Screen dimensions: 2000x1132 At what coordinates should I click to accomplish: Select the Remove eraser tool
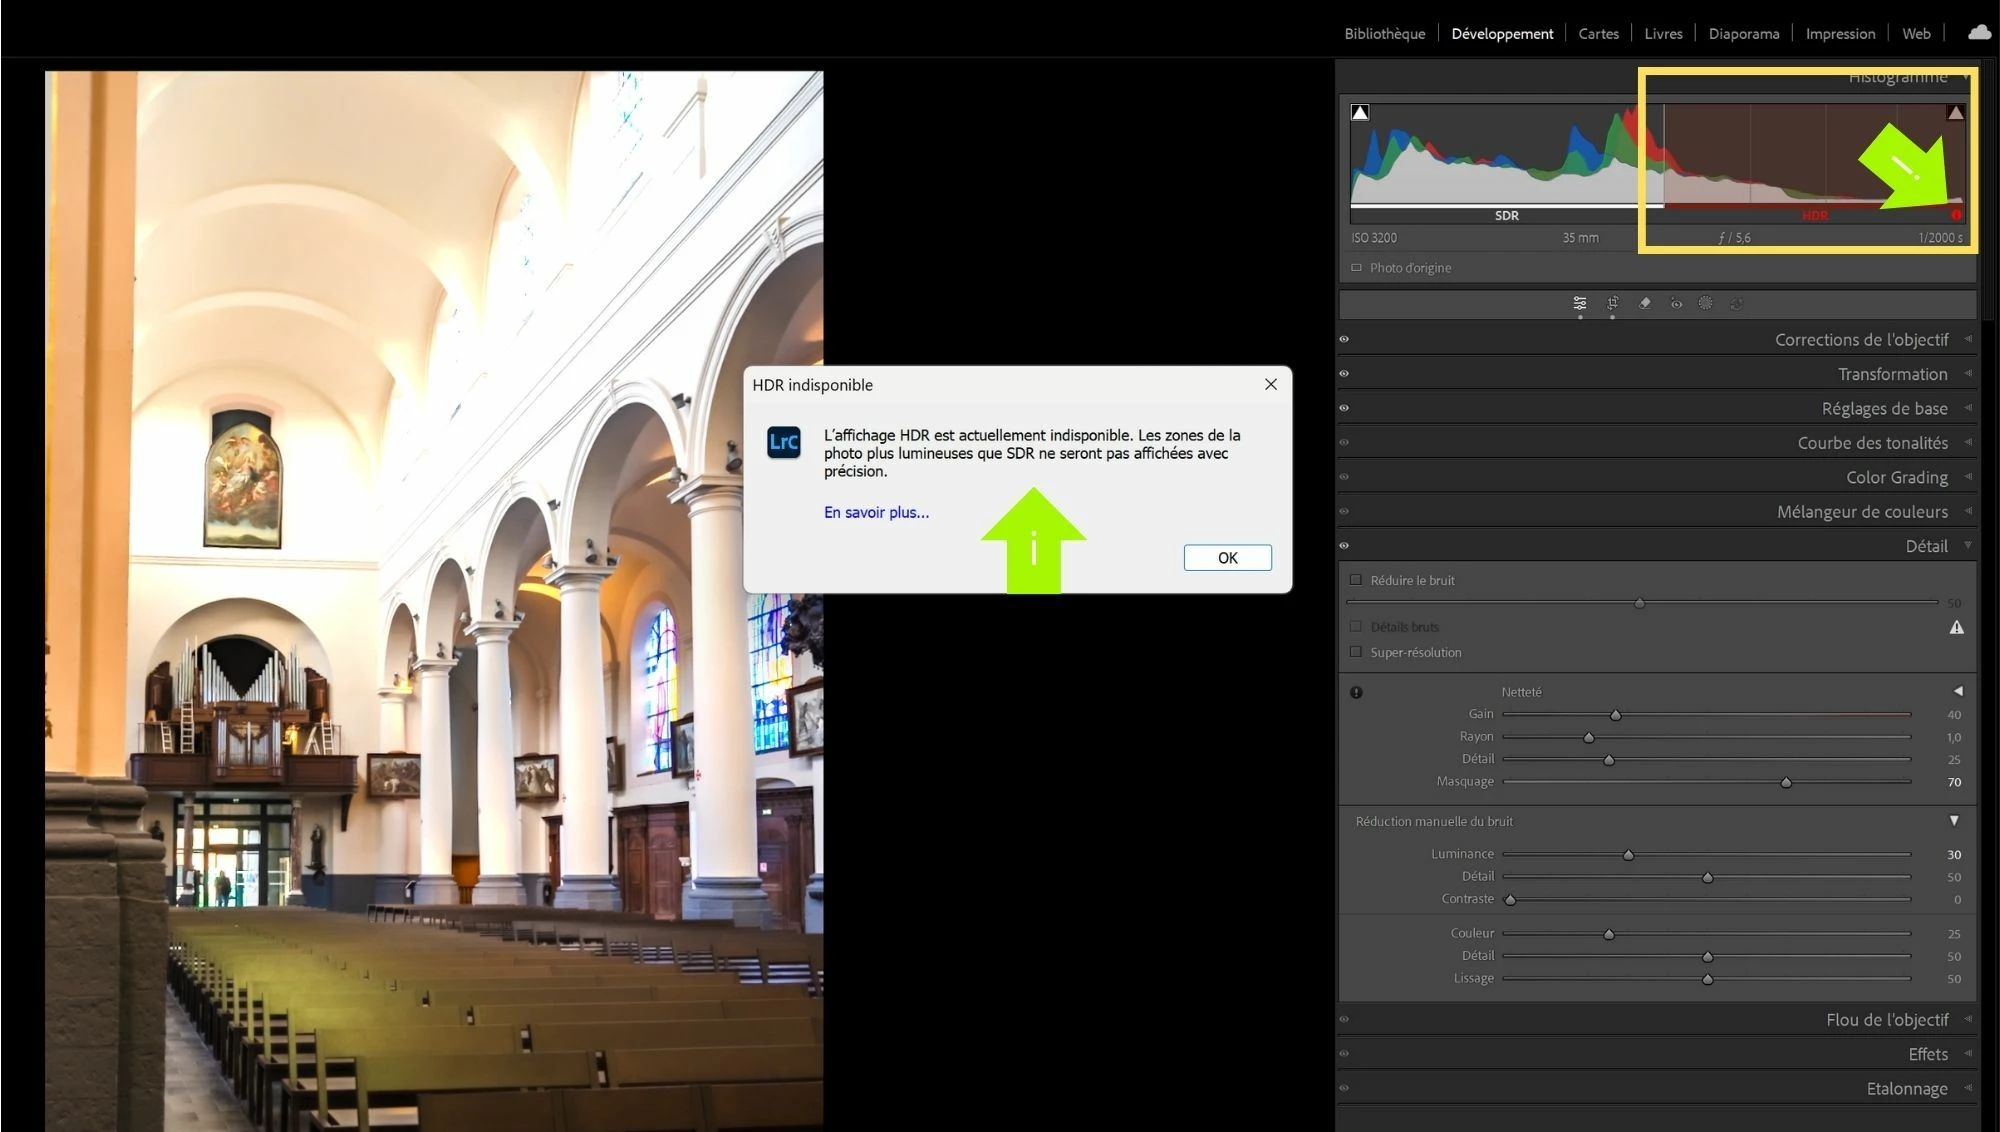1645,303
